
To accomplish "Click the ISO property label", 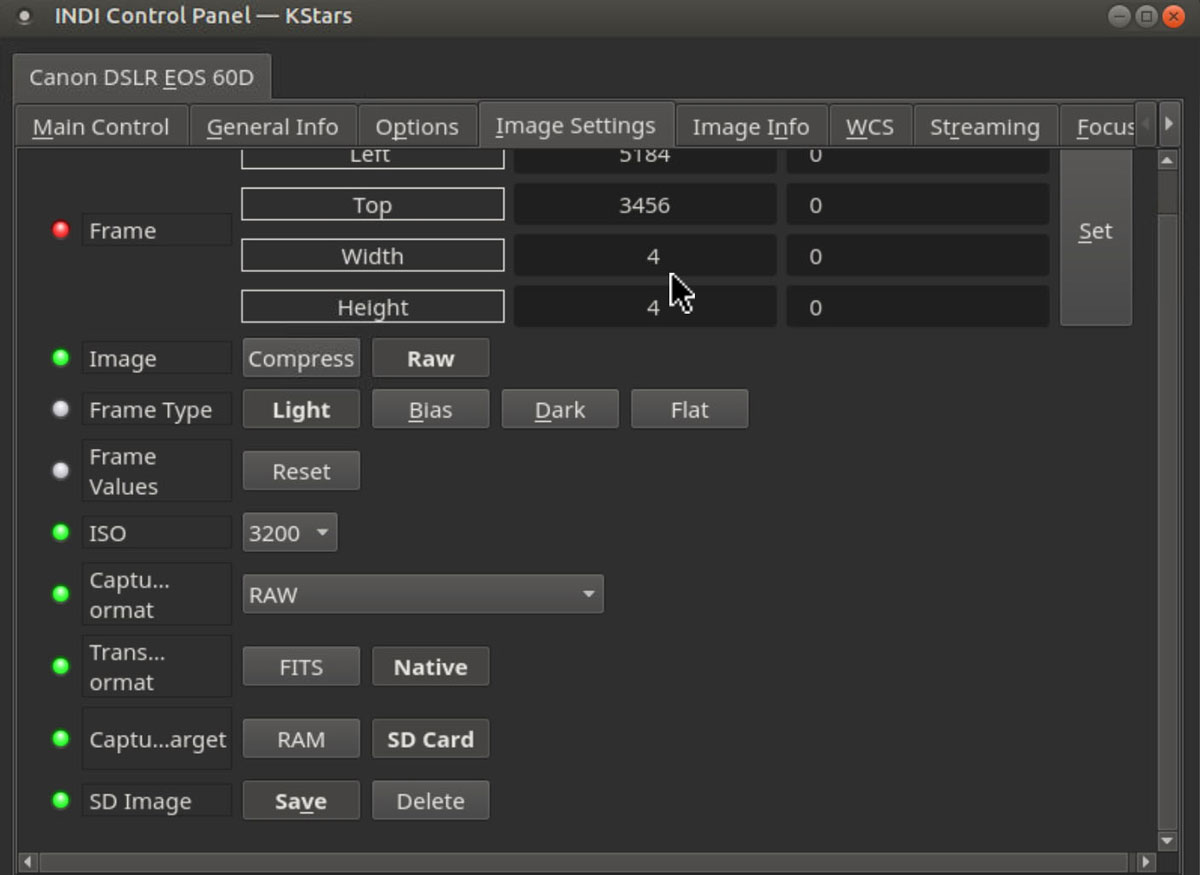I will [157, 533].
